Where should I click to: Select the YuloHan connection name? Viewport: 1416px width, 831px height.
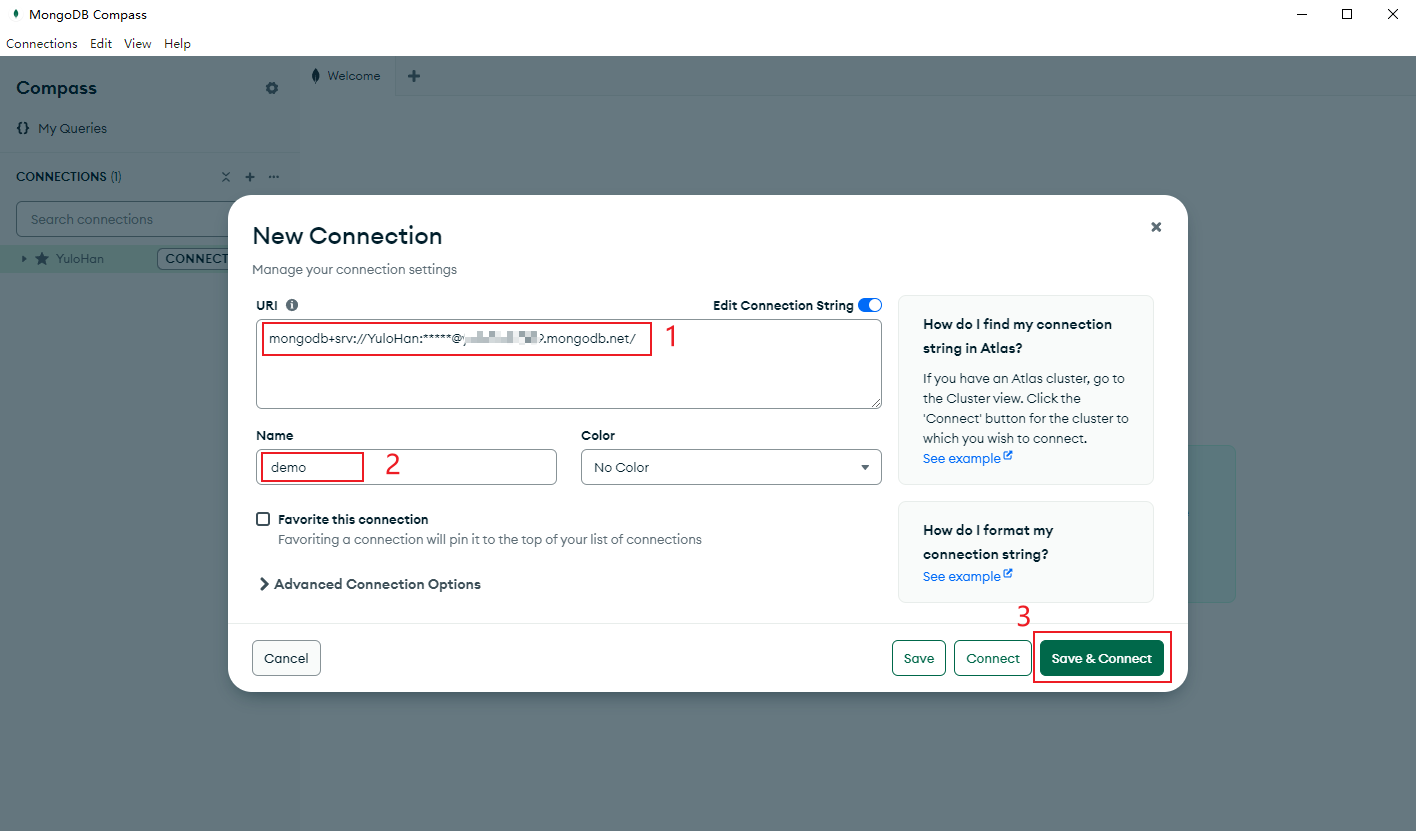click(80, 259)
